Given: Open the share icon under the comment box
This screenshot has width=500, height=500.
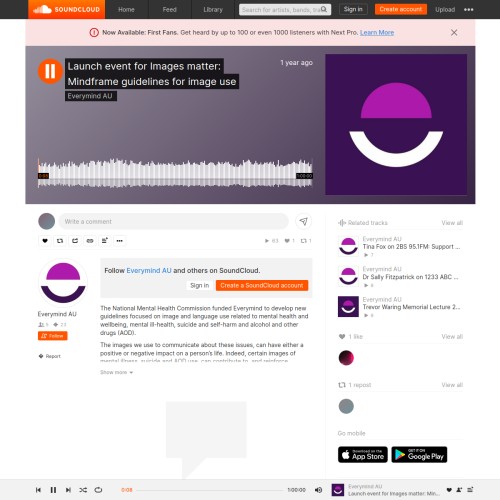Looking at the screenshot, I should coord(75,241).
